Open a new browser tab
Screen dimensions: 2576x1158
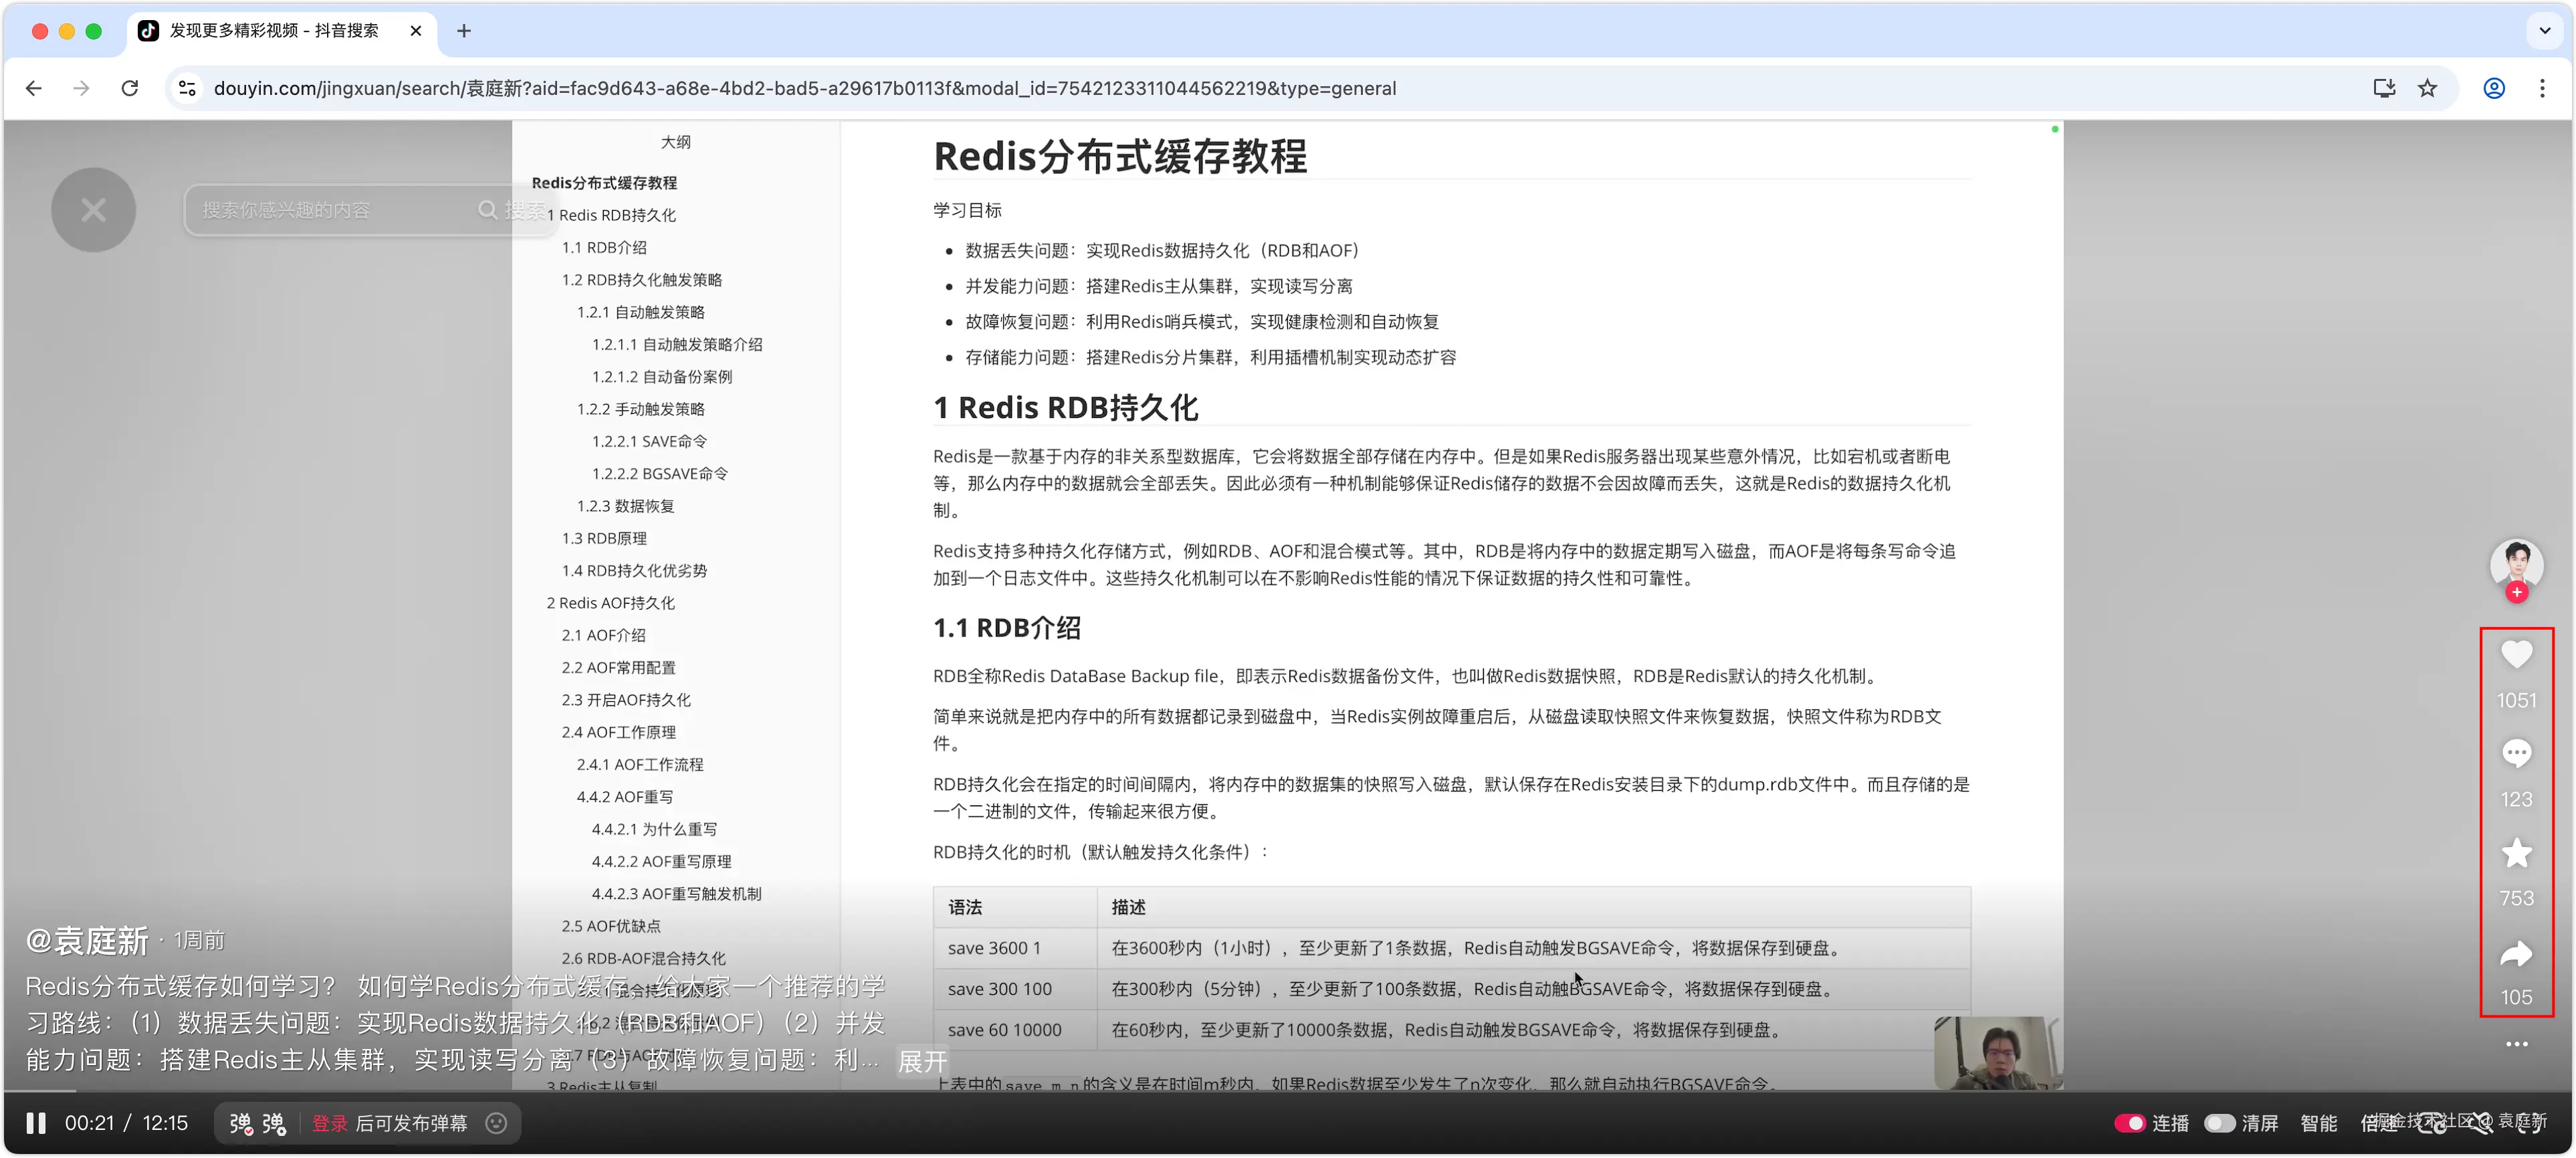click(x=464, y=31)
